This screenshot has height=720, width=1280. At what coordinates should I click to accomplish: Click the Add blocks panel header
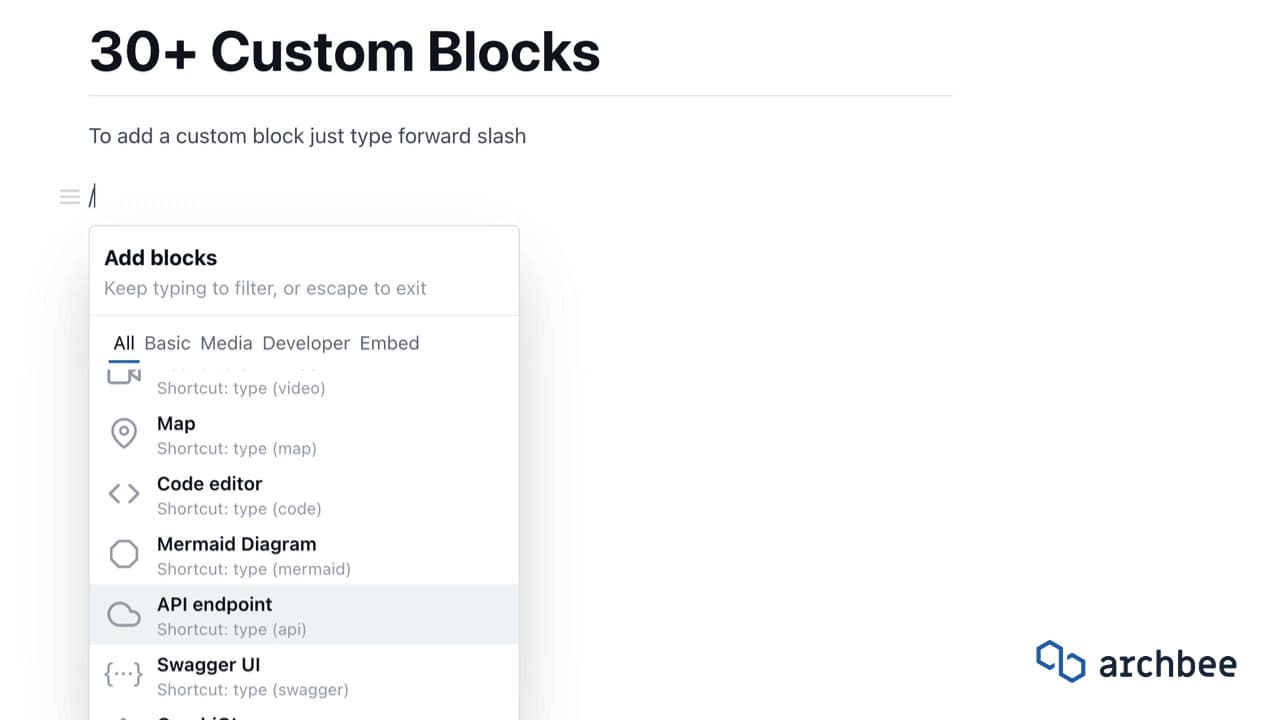pyautogui.click(x=161, y=258)
